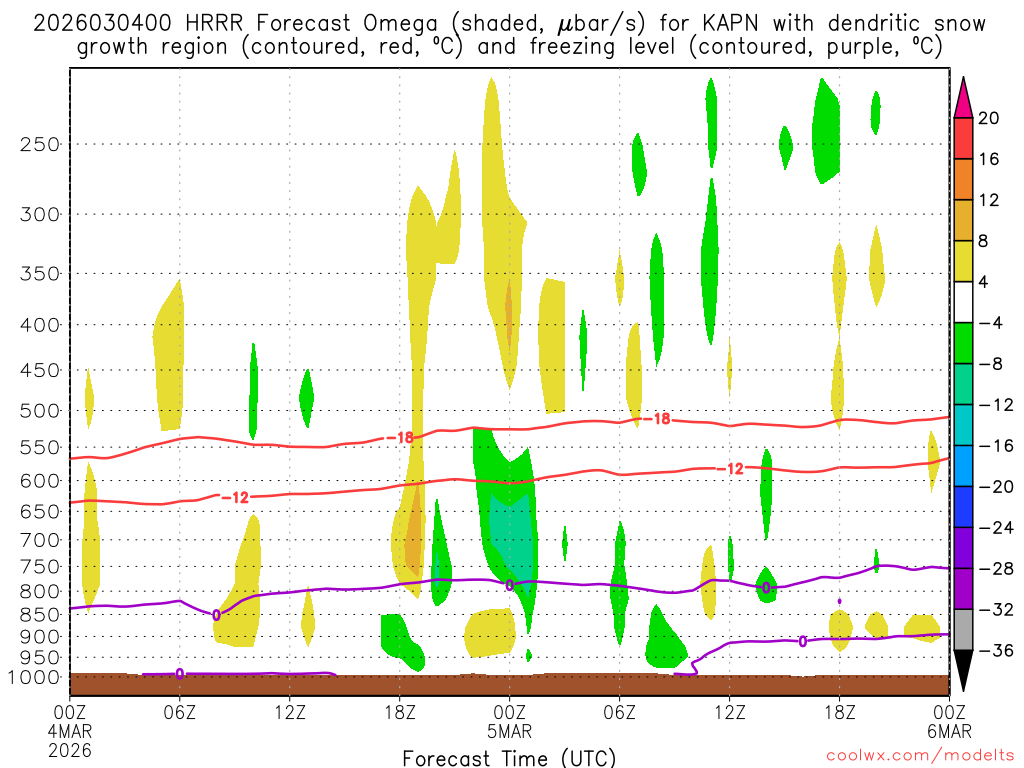1024x768 pixels.
Task: Click the 300 pressure level label
Action: [39, 214]
